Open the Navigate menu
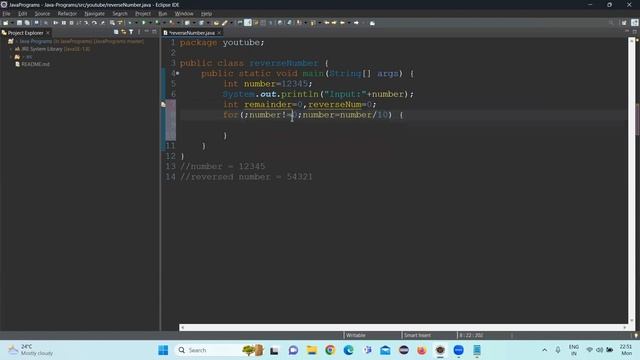 click(94, 13)
